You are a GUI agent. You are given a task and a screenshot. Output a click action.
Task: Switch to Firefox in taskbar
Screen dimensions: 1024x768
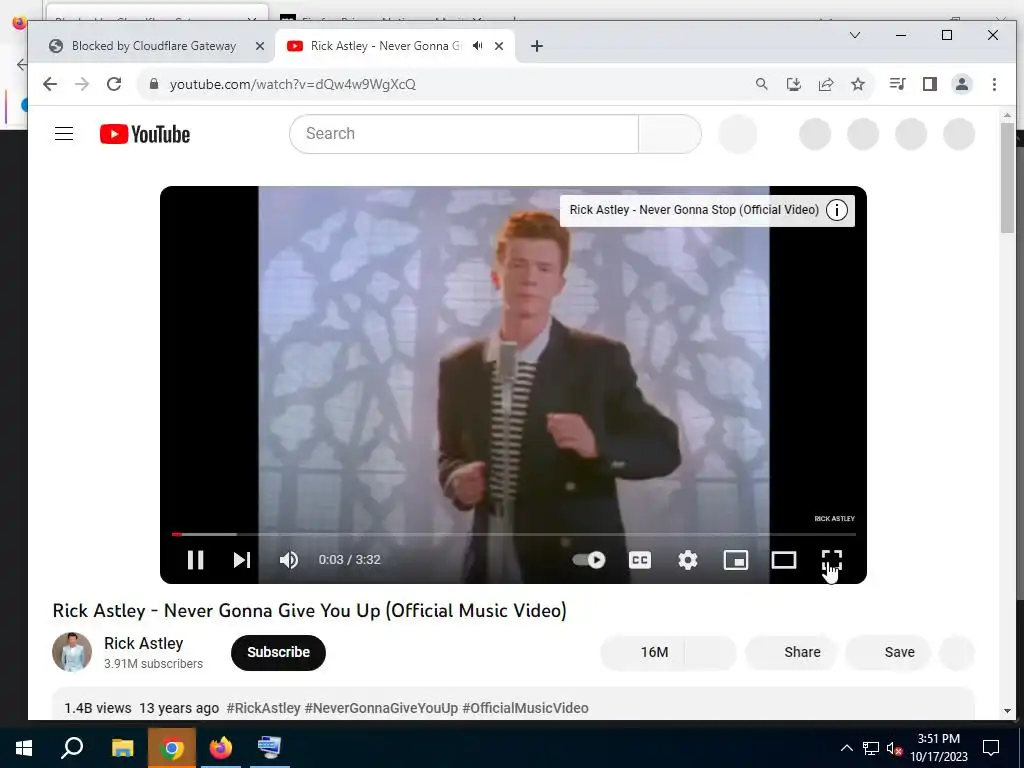click(x=221, y=748)
